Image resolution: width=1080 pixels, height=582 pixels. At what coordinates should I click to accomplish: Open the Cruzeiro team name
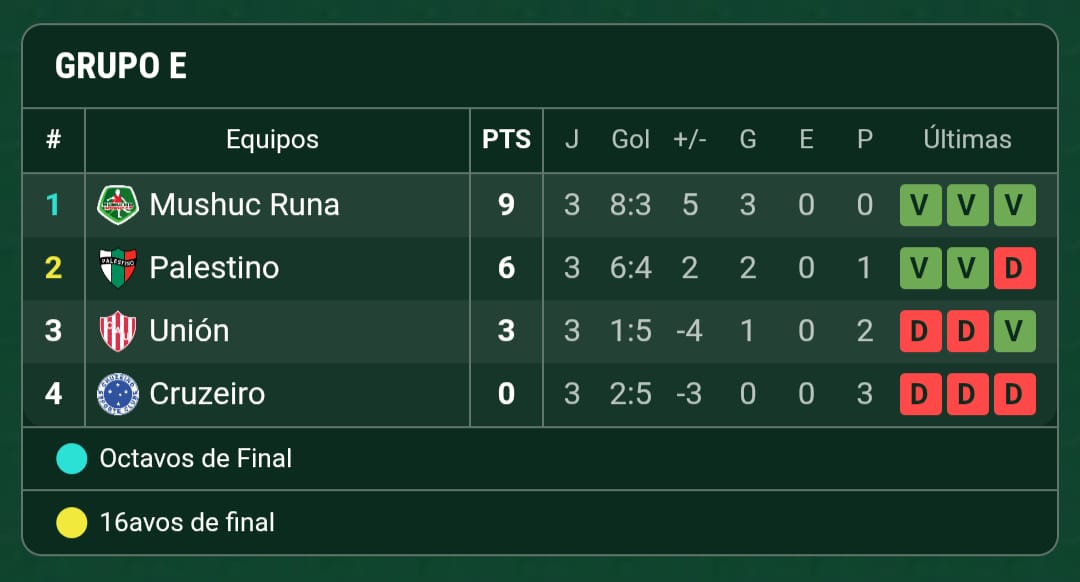pos(207,394)
